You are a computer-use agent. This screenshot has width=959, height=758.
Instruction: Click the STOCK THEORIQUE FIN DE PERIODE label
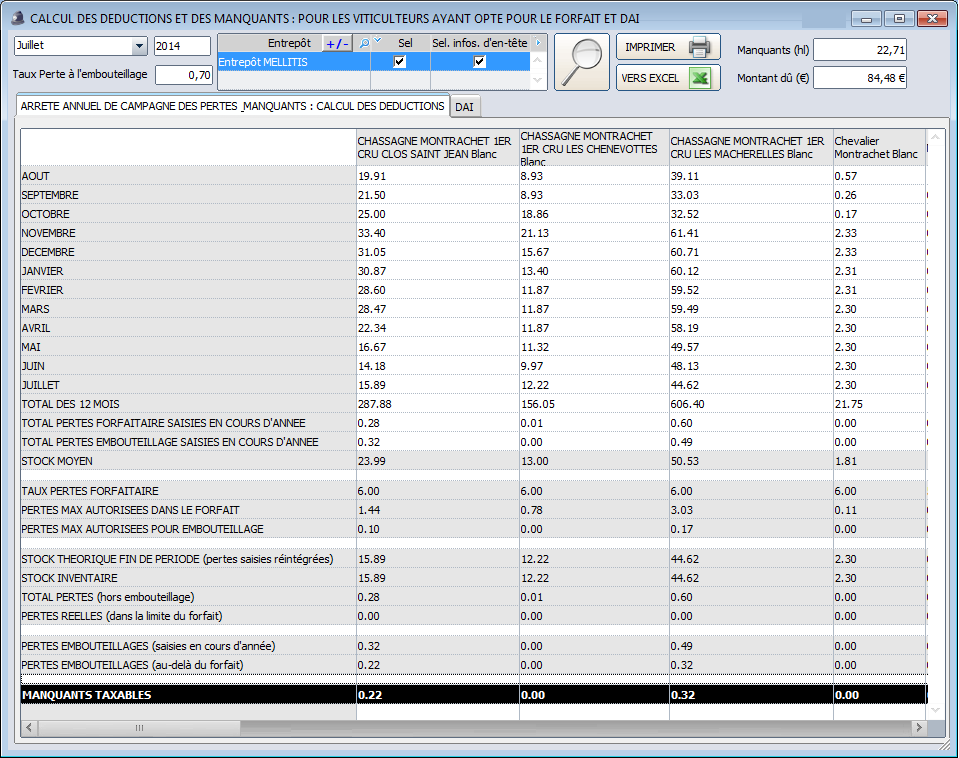[177, 559]
